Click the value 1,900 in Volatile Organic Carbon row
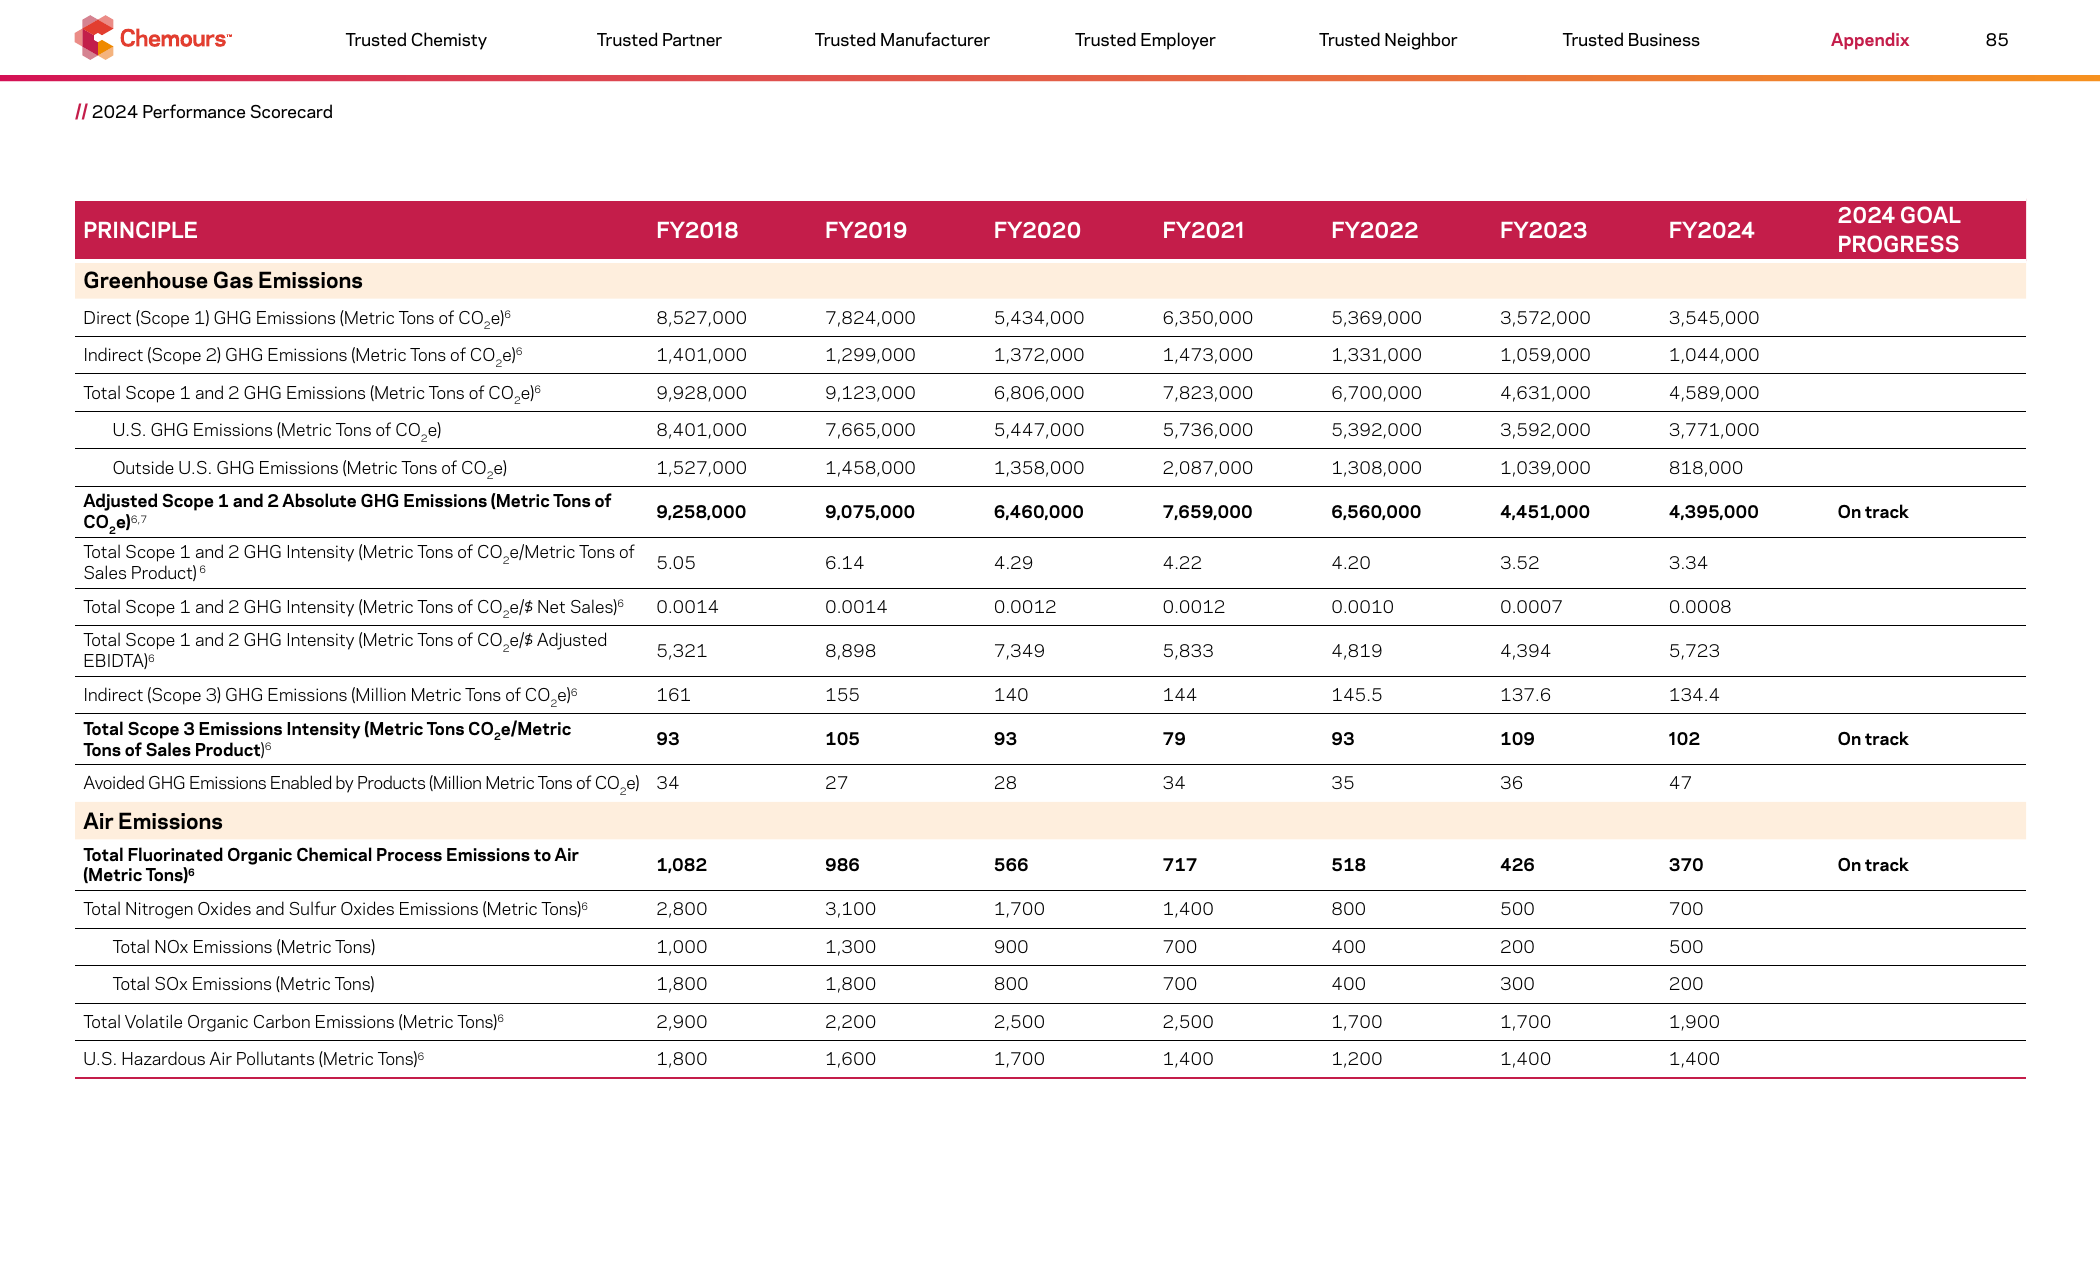Image resolution: width=2100 pixels, height=1275 pixels. (1694, 1022)
